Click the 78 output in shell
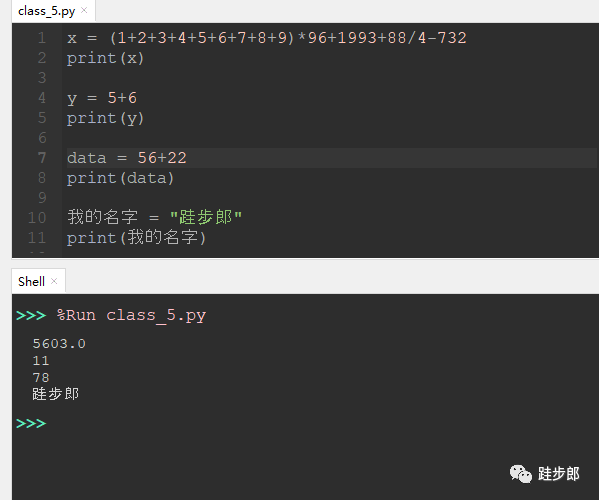Screen dimensions: 599x500 (41, 378)
